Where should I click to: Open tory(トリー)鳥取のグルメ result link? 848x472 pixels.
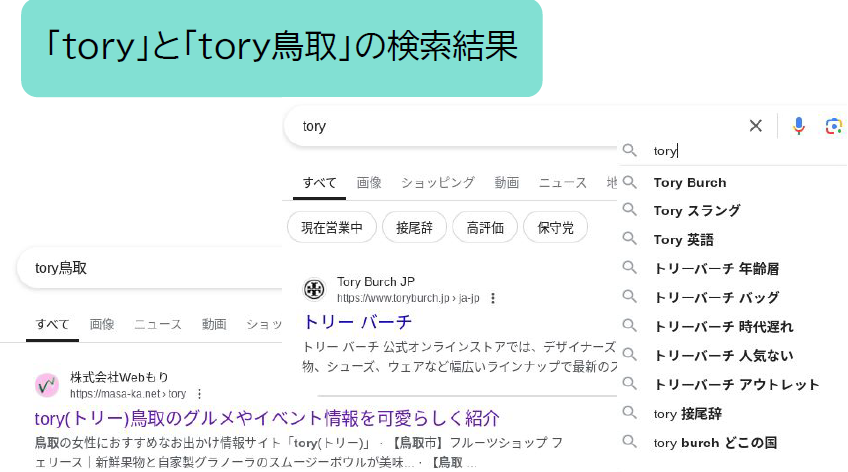(267, 418)
